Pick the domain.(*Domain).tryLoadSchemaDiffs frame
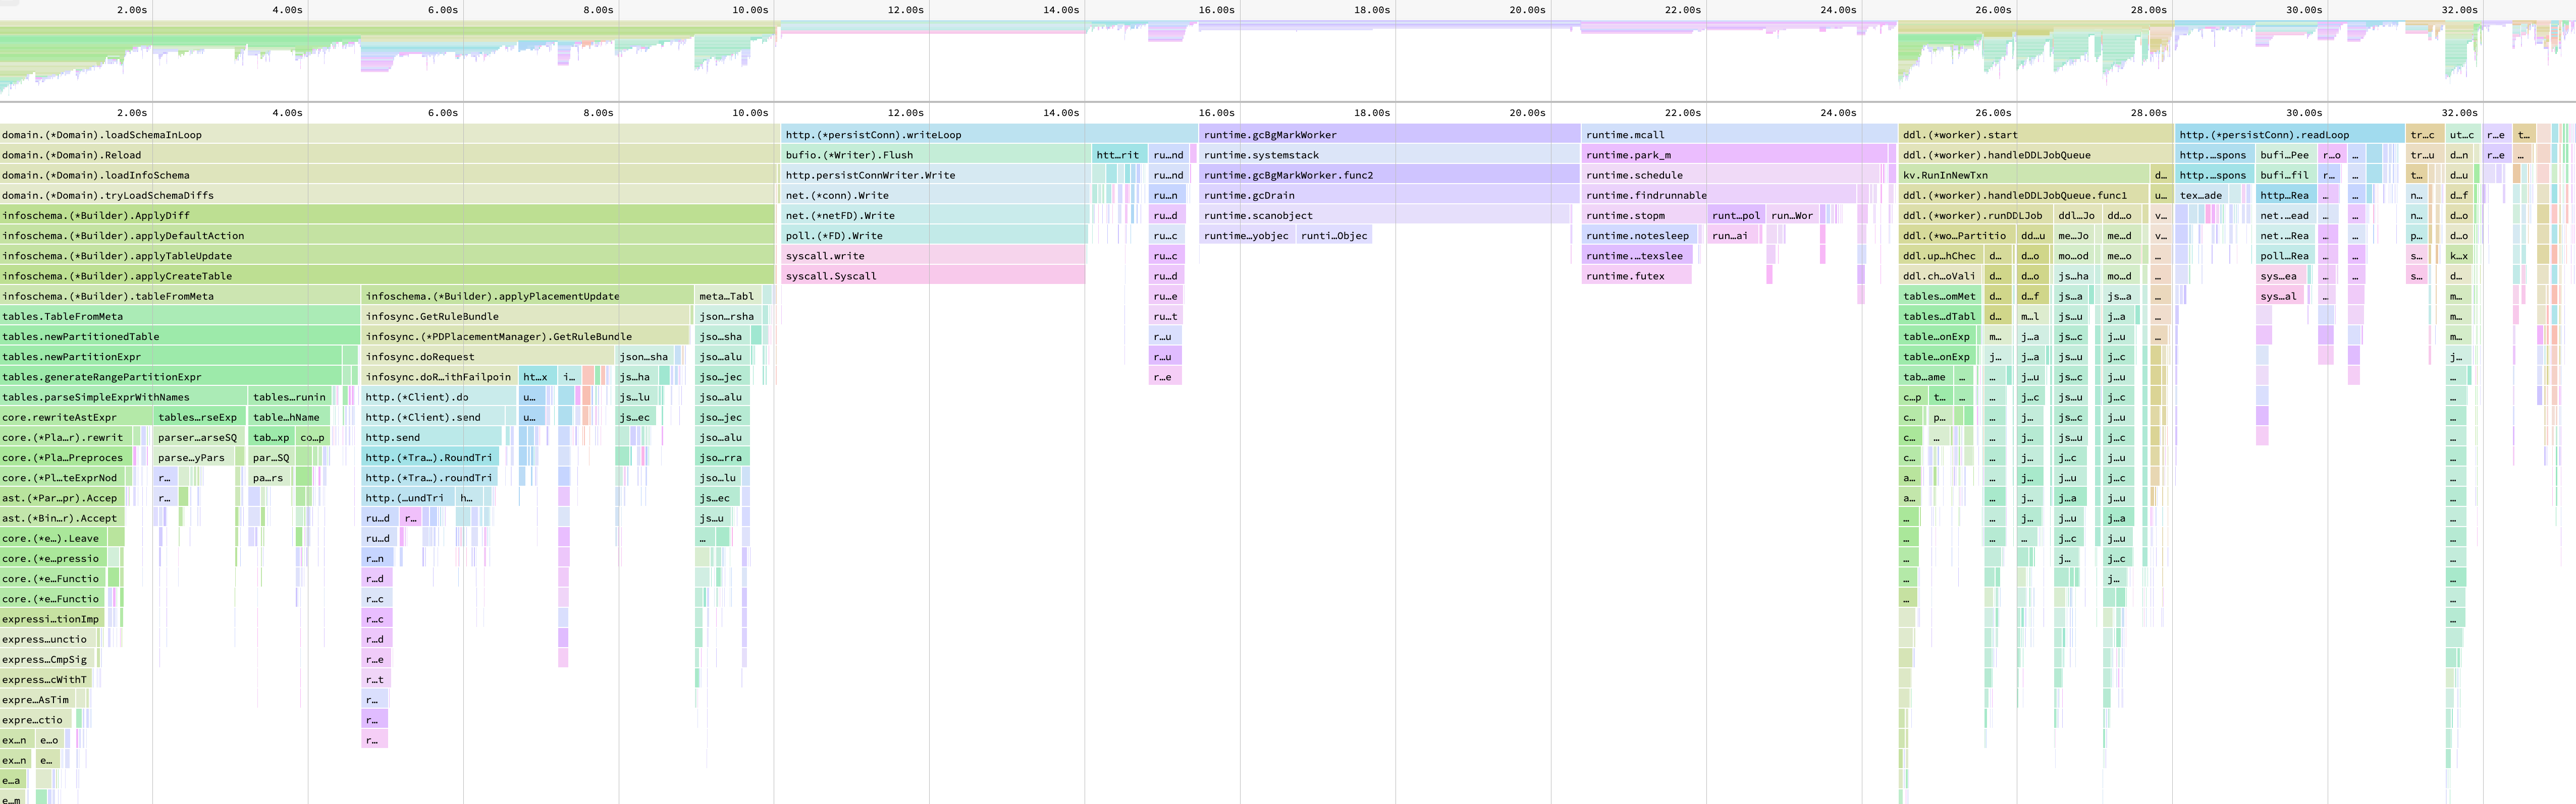Screen dimensions: 2576x804 388,195
